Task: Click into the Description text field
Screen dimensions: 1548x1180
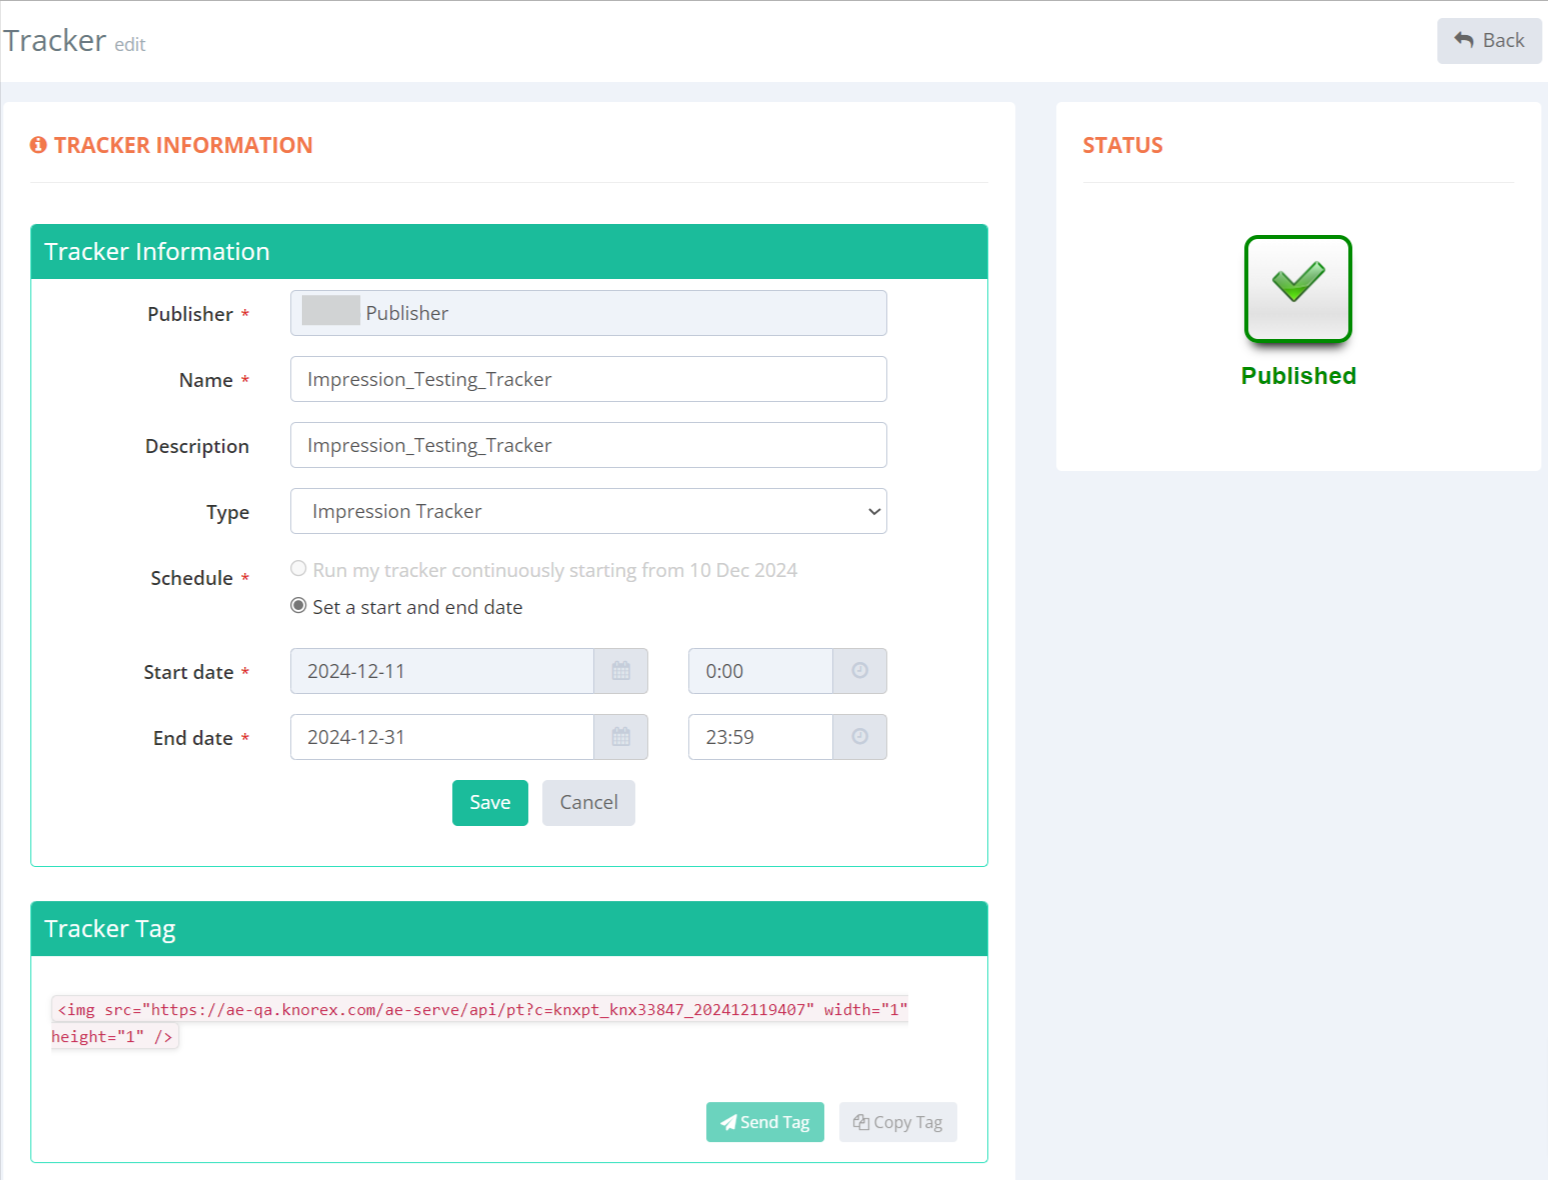Action: point(588,445)
